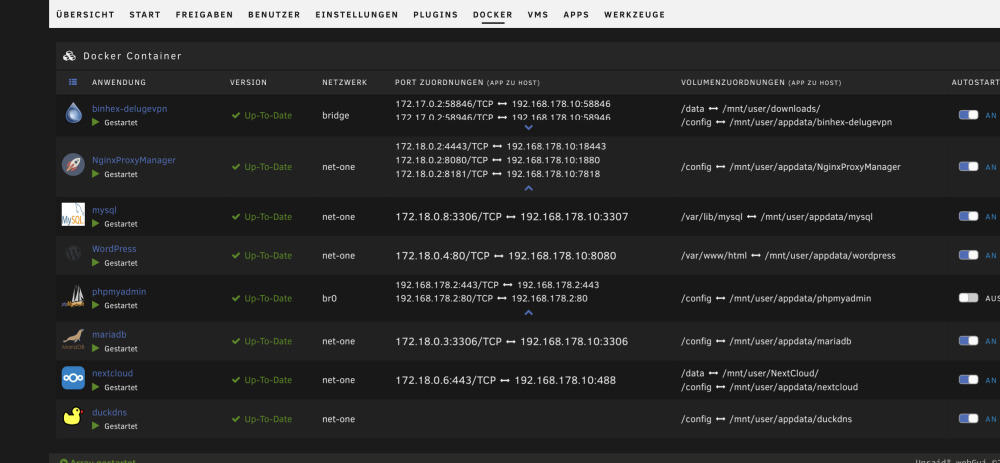Open the VMs tab
The image size is (1000, 463).
538,15
